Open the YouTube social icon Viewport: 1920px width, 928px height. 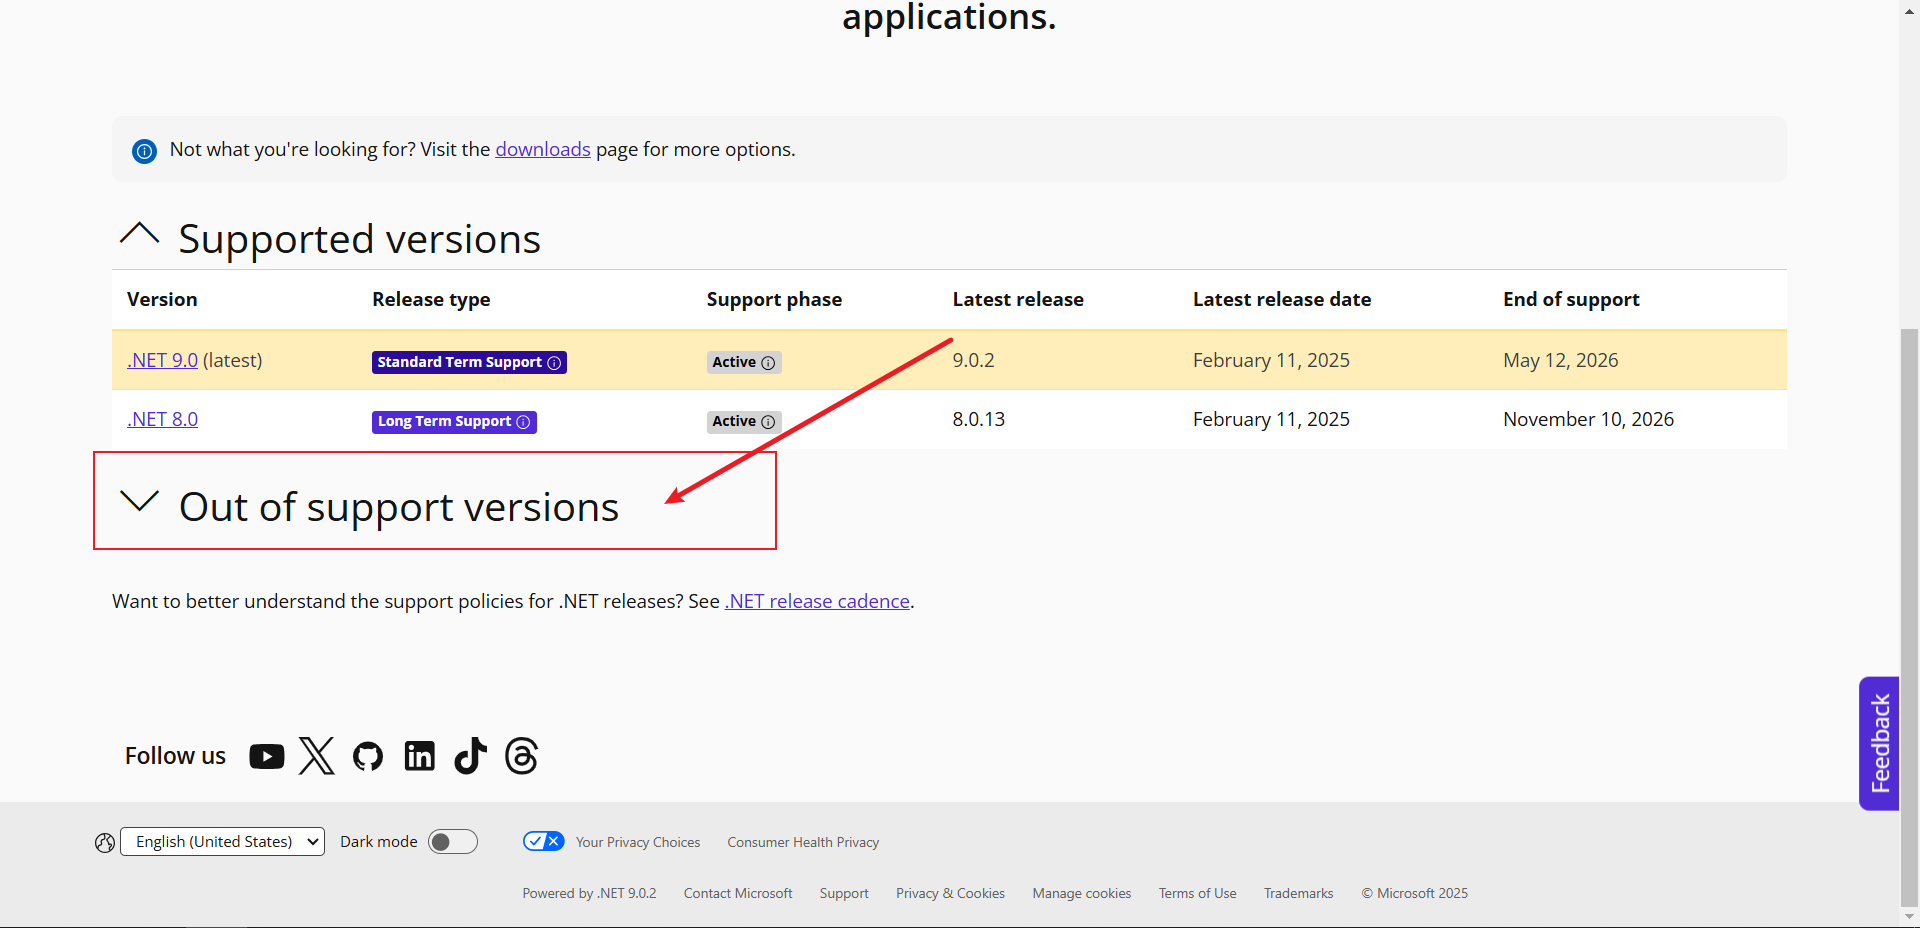click(266, 757)
